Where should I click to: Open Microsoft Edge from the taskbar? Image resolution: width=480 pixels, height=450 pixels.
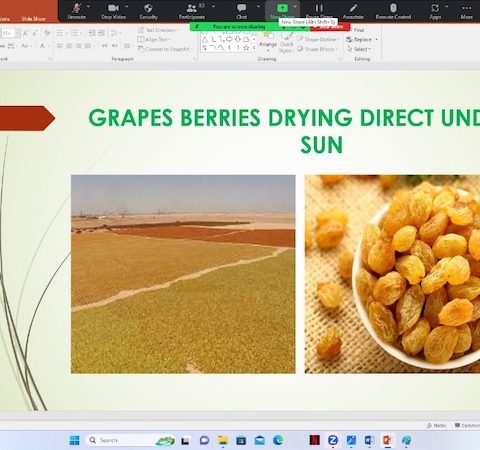(278, 440)
